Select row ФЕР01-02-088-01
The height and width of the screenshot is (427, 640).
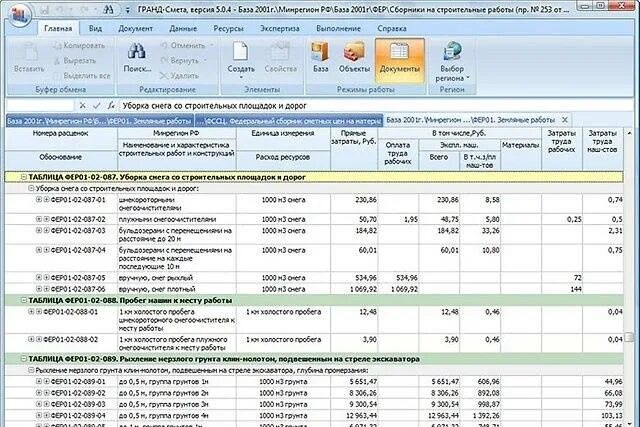pyautogui.click(x=314, y=320)
